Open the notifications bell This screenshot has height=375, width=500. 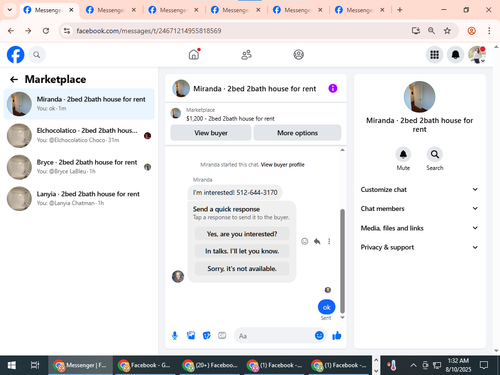455,55
